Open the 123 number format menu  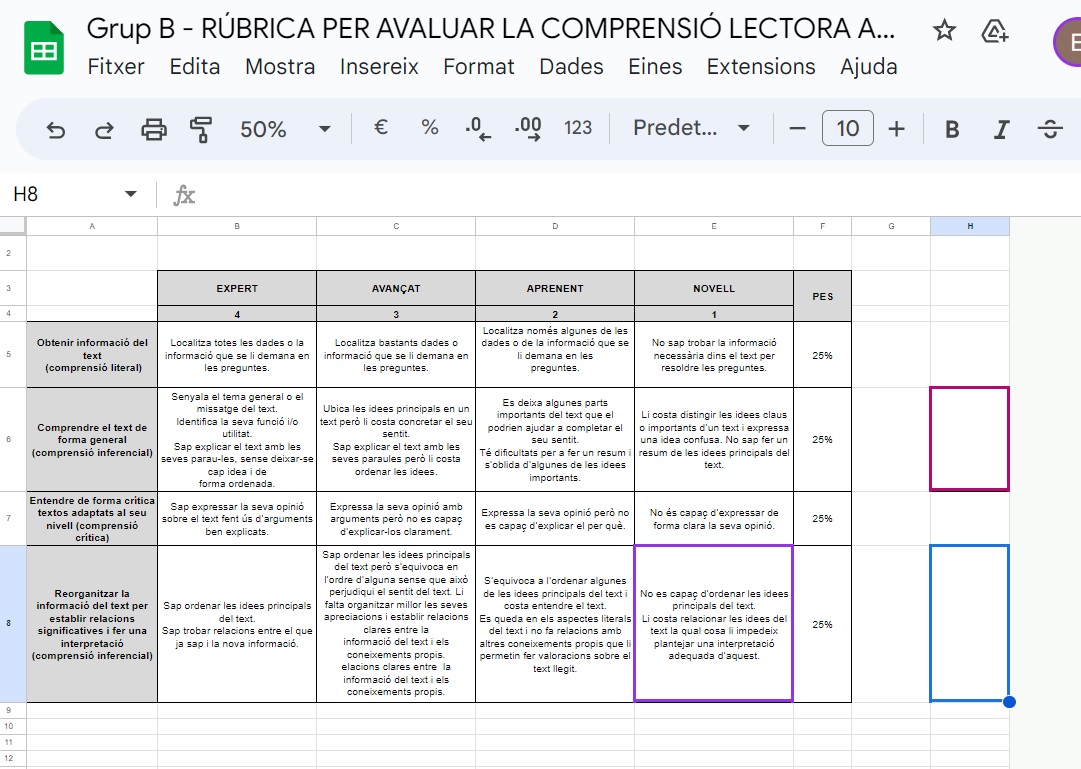click(578, 128)
